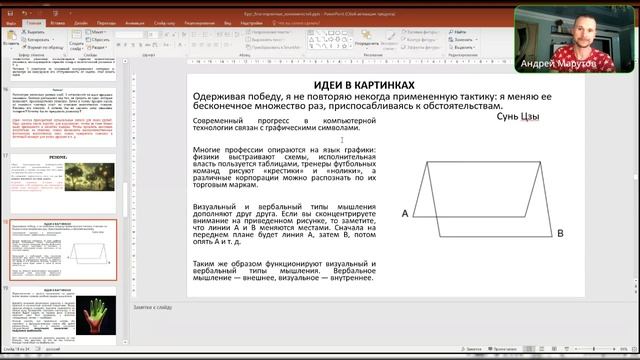The image size is (640, 360).
Task: Open the font name combo box
Action: pyautogui.click(x=129, y=35)
